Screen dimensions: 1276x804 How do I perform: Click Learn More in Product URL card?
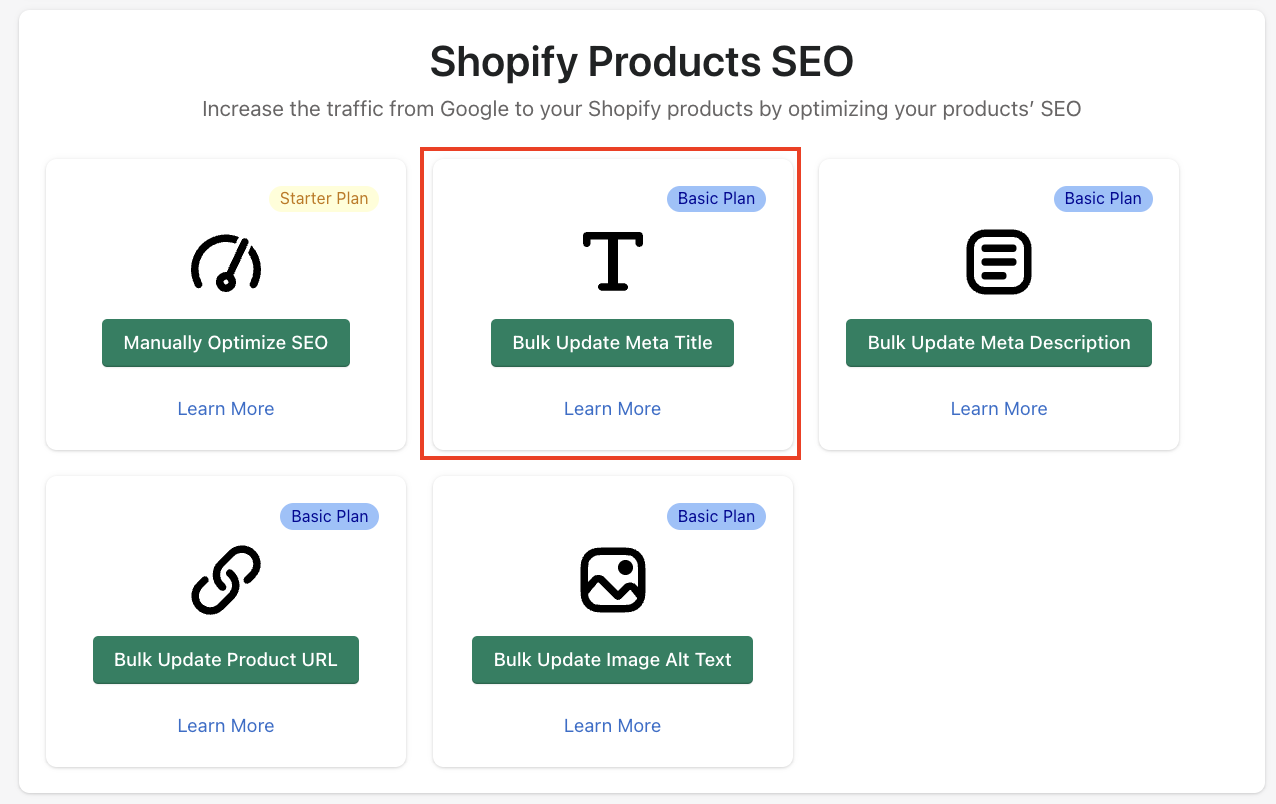(226, 726)
